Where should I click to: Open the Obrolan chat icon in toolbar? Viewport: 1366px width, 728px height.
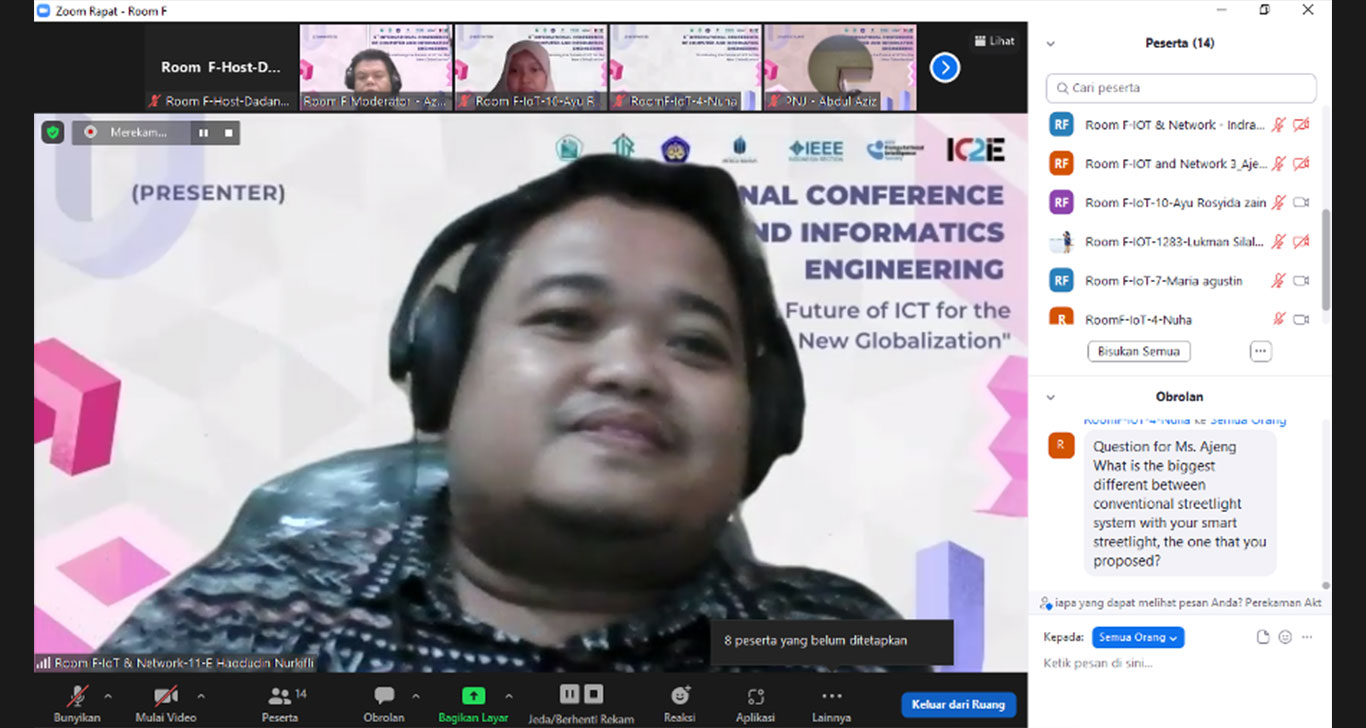[x=384, y=696]
